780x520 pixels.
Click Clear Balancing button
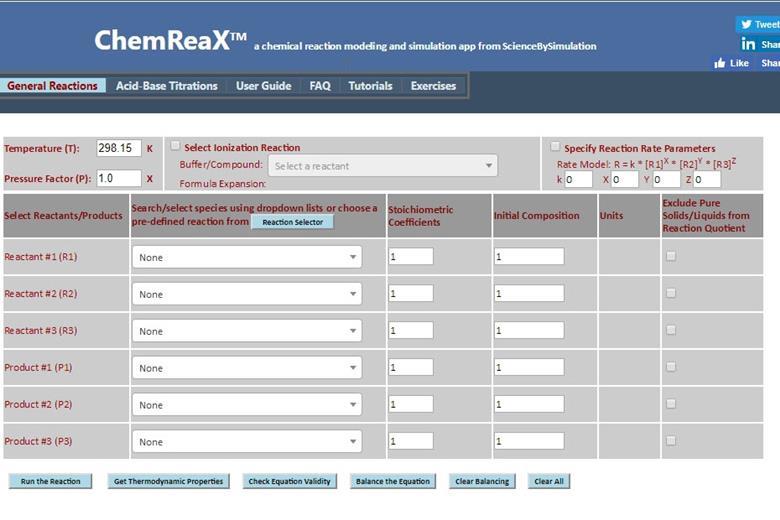tap(482, 481)
